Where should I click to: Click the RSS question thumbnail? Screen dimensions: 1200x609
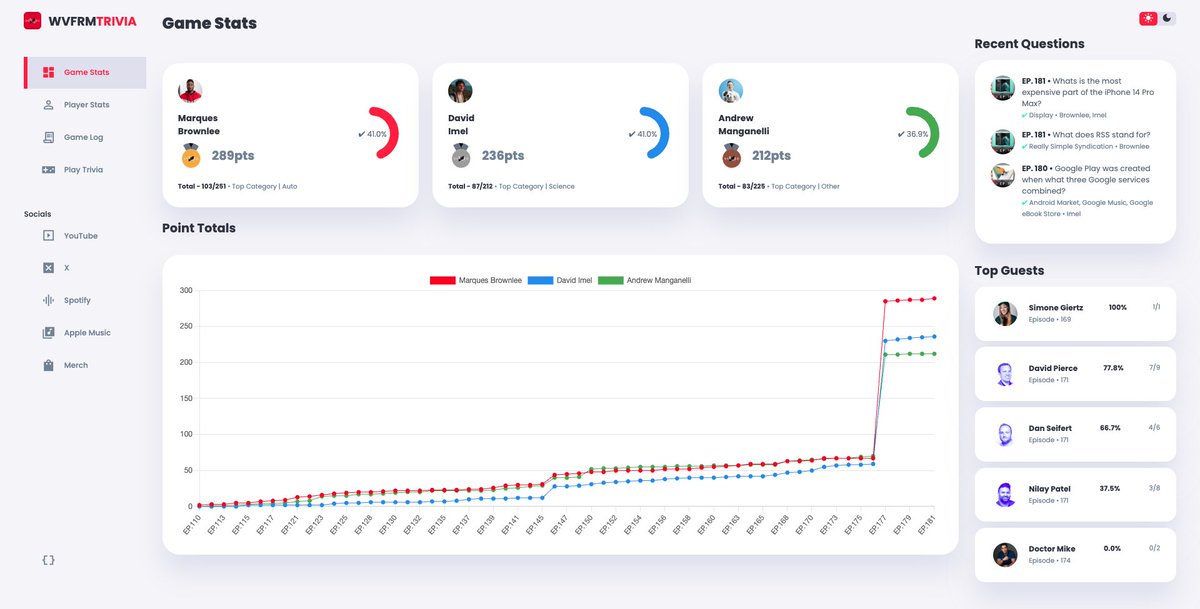(x=1003, y=141)
